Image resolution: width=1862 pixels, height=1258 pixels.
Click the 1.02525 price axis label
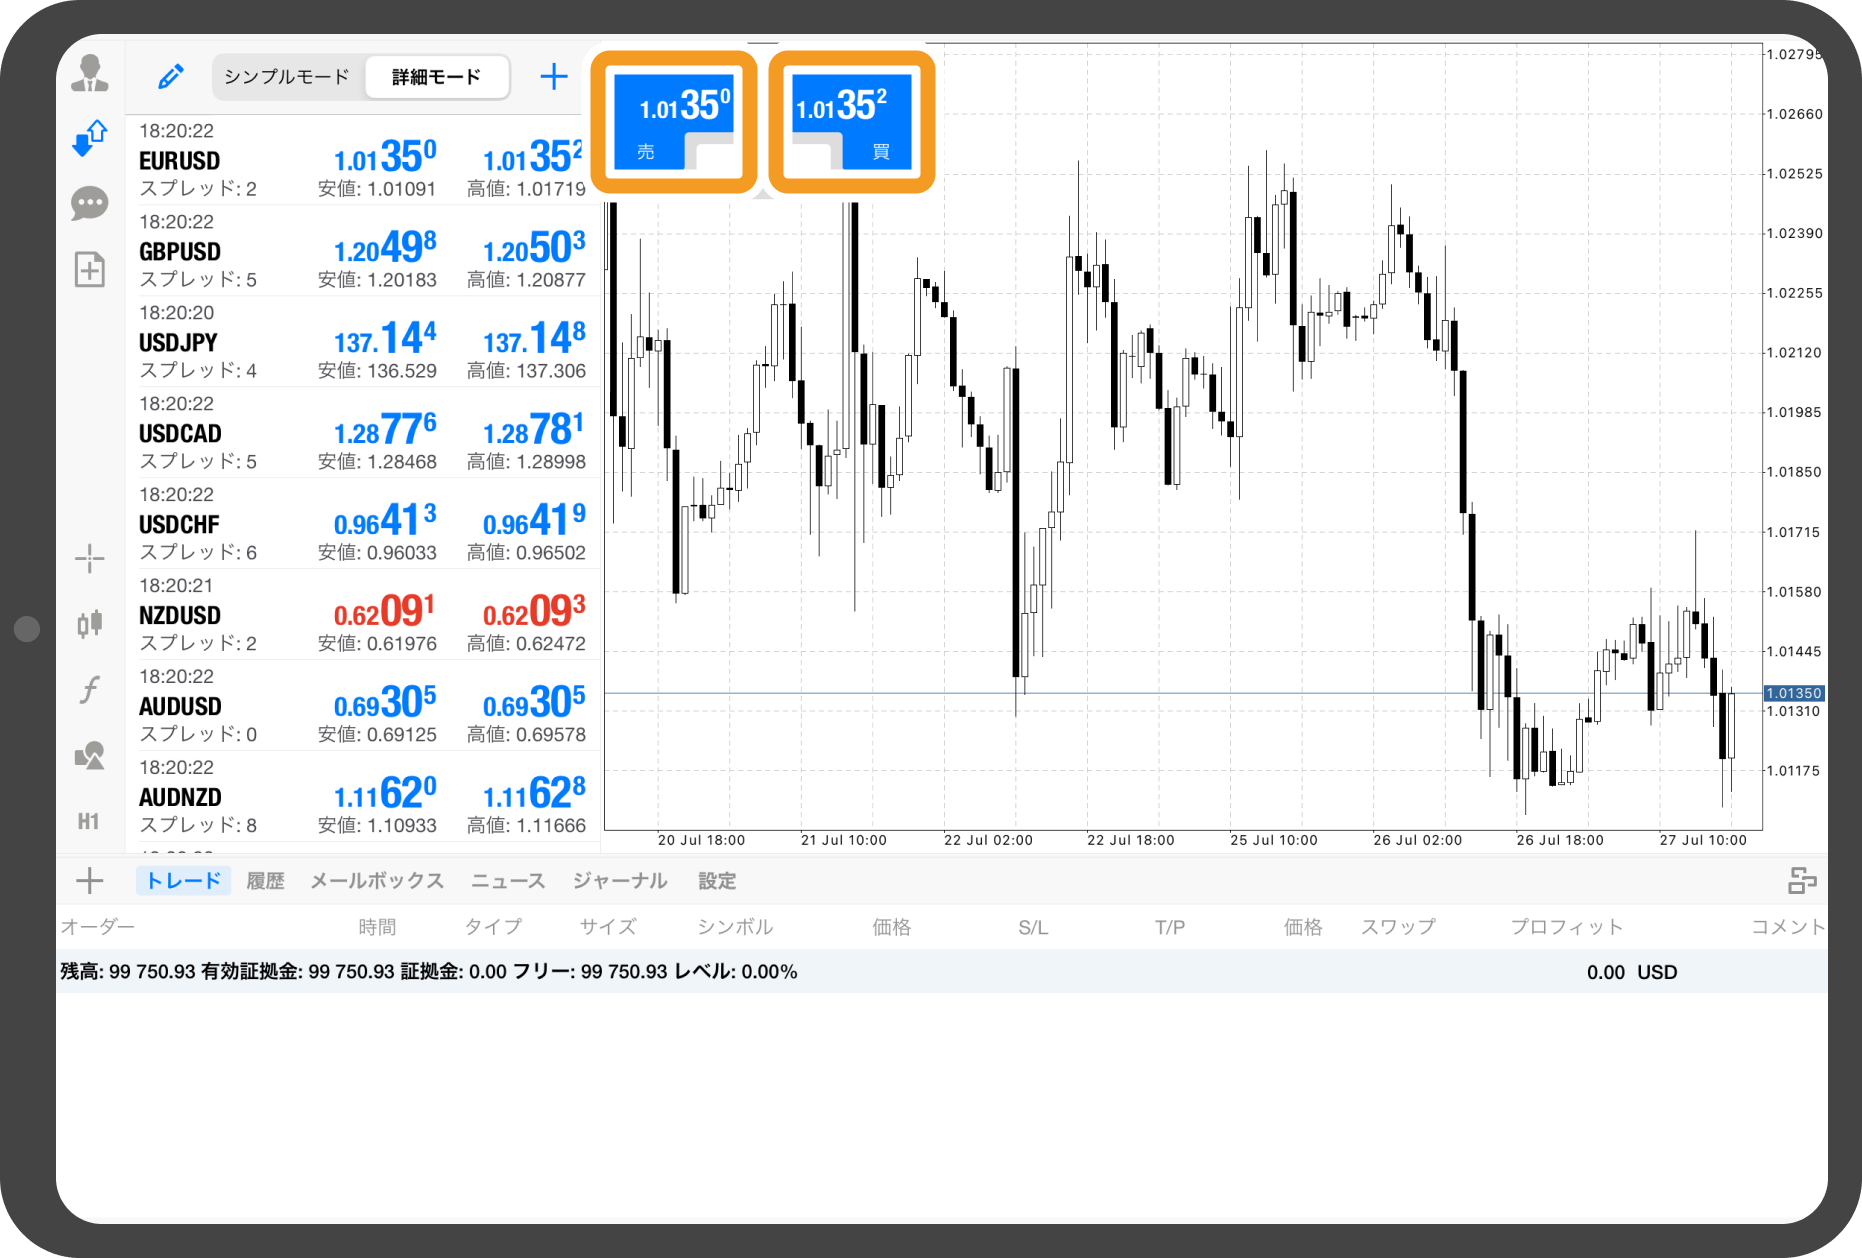(1794, 174)
